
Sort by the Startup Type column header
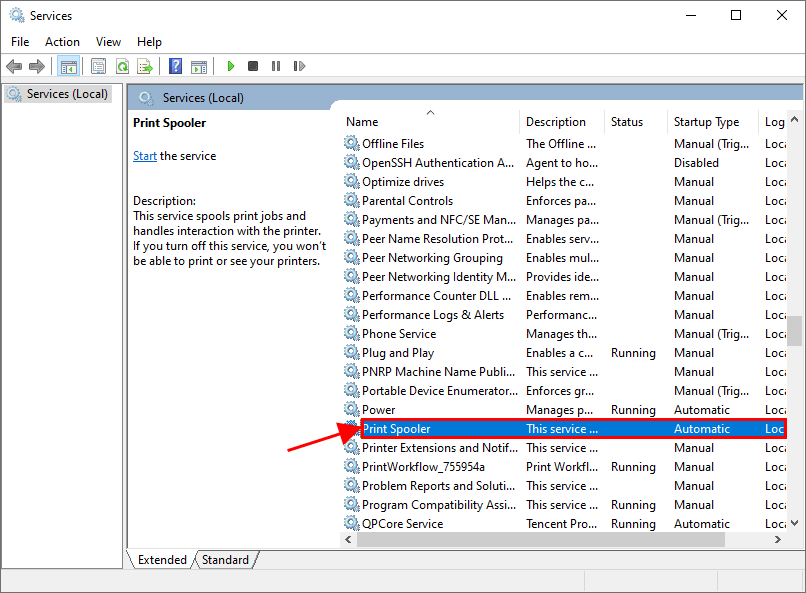(x=706, y=122)
